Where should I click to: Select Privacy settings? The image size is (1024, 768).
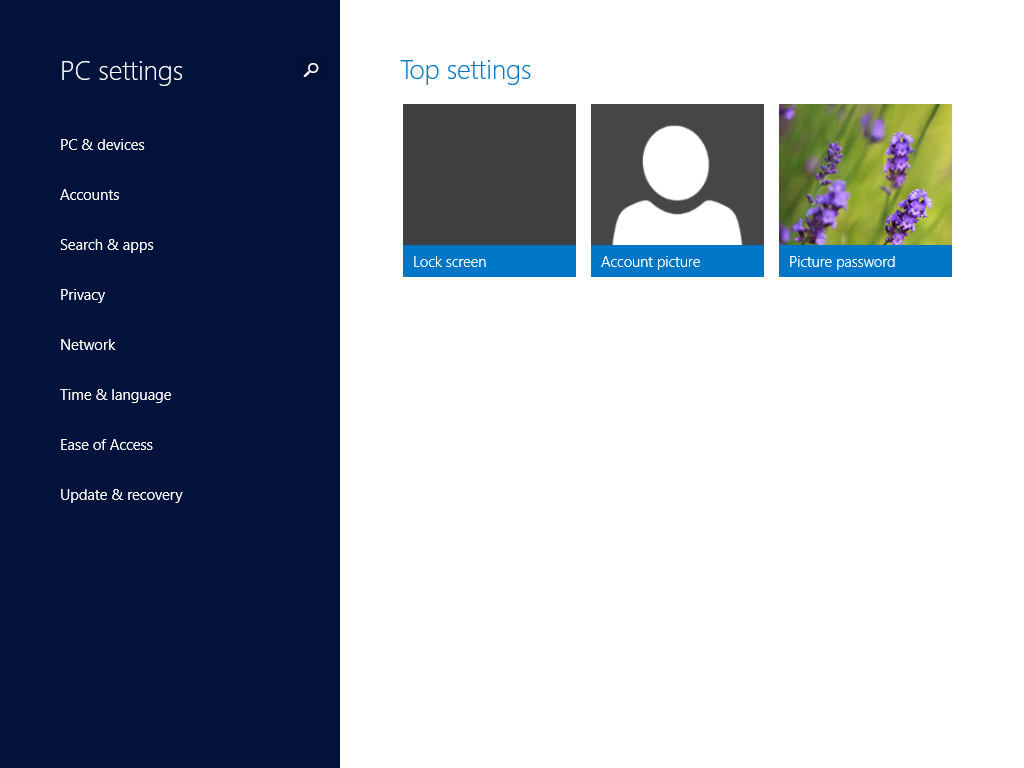[82, 294]
